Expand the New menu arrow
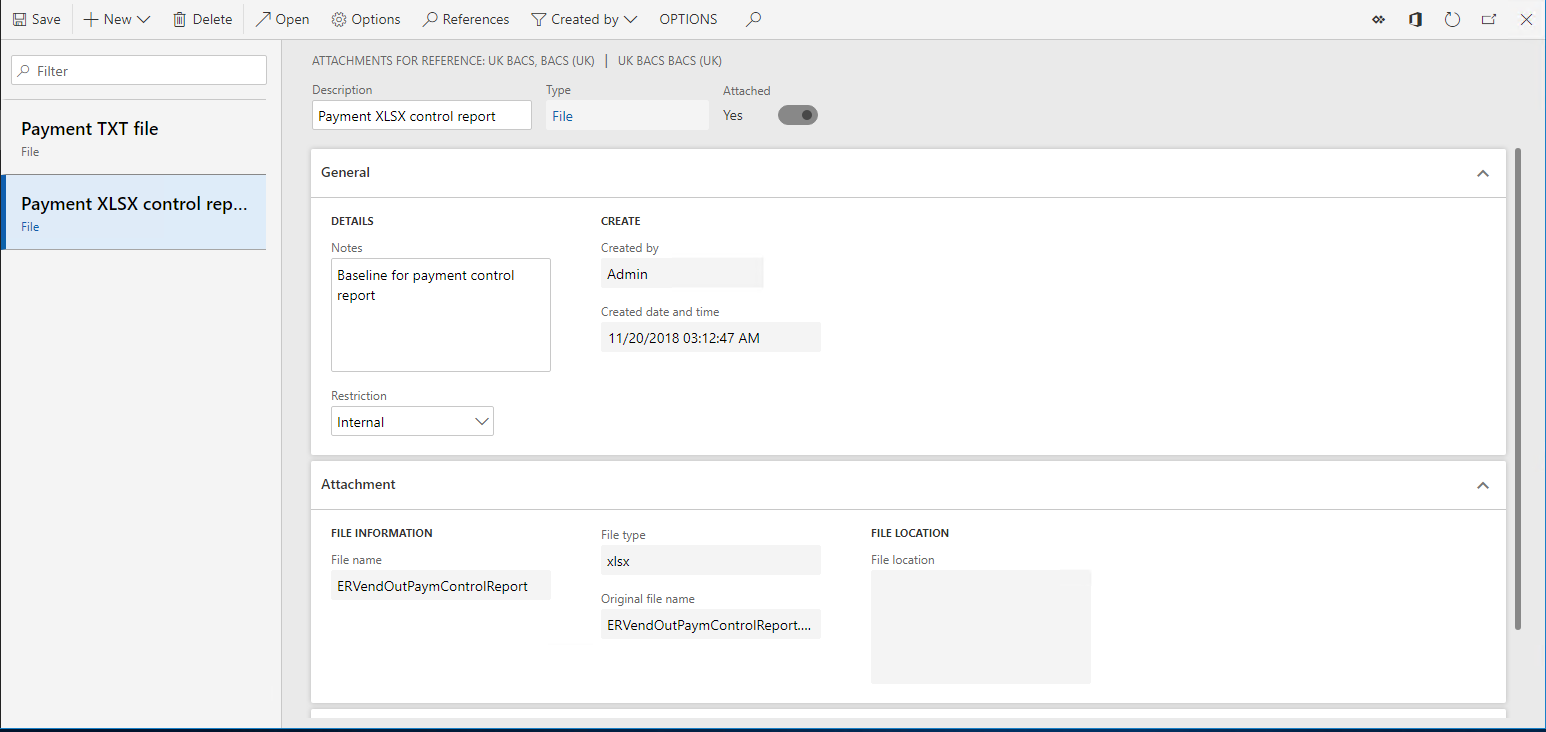The width and height of the screenshot is (1546, 732). (x=143, y=18)
